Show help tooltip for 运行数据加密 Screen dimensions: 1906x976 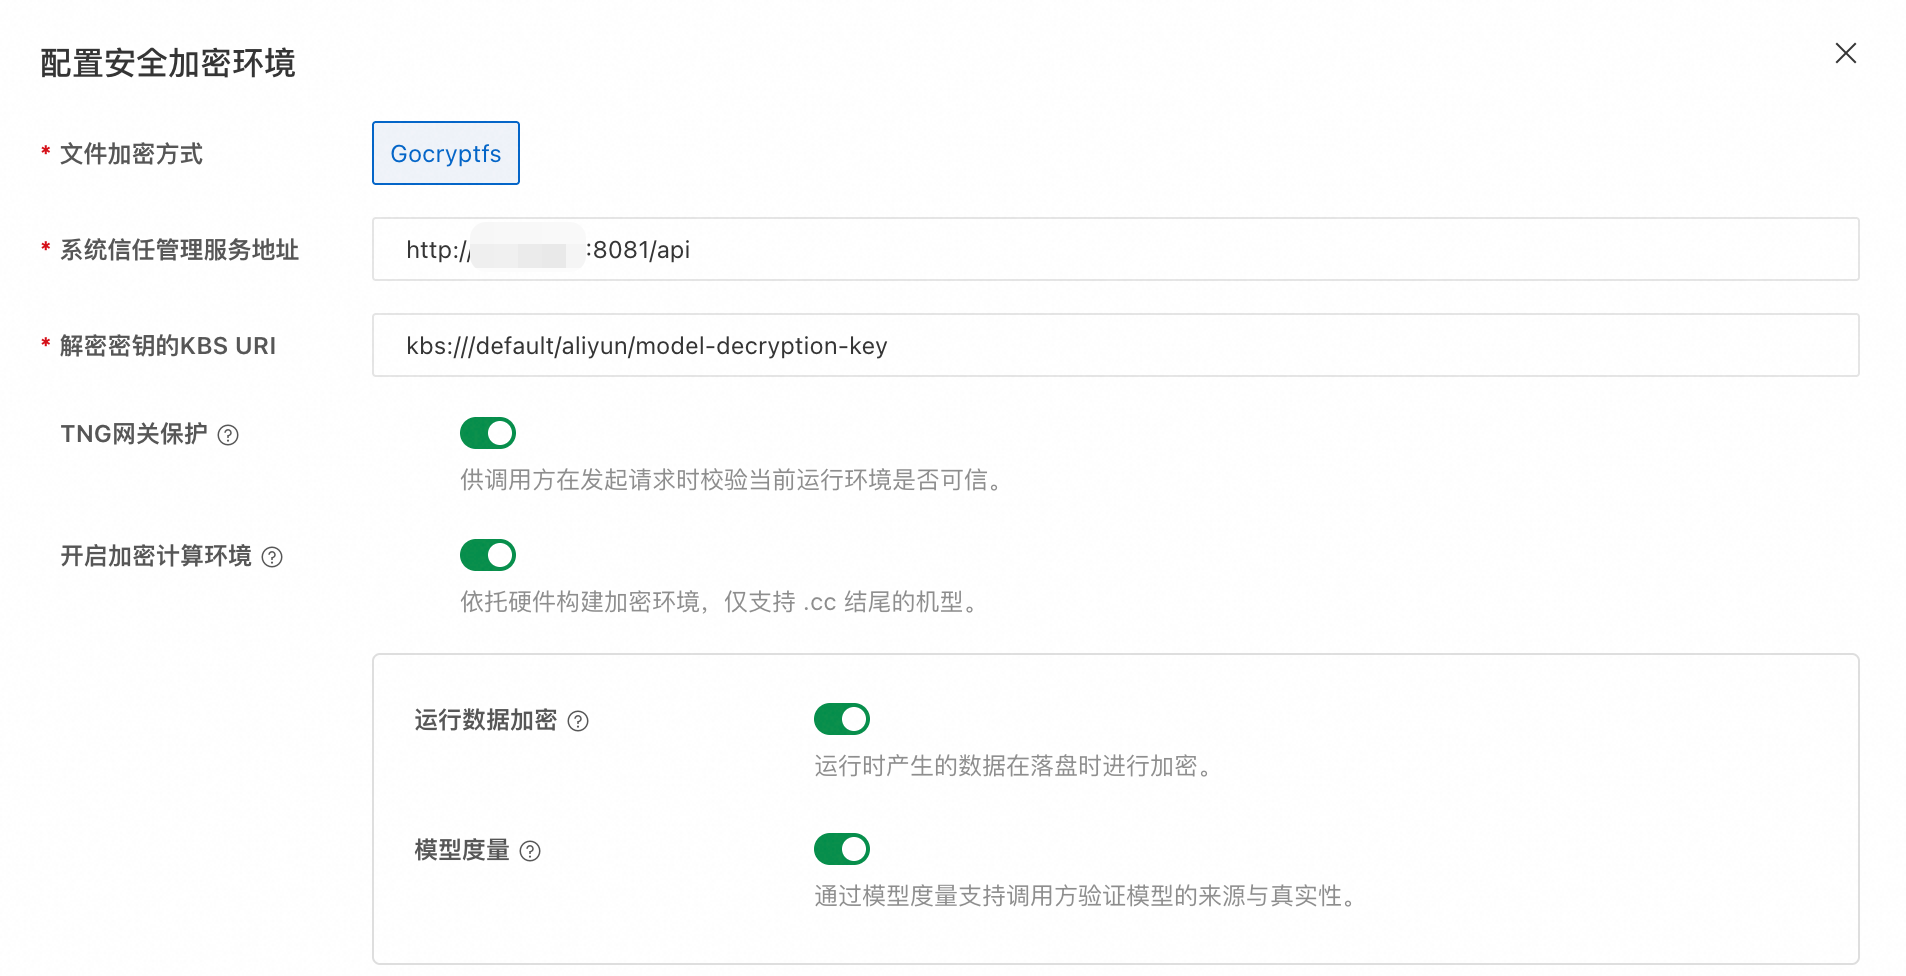click(x=578, y=721)
